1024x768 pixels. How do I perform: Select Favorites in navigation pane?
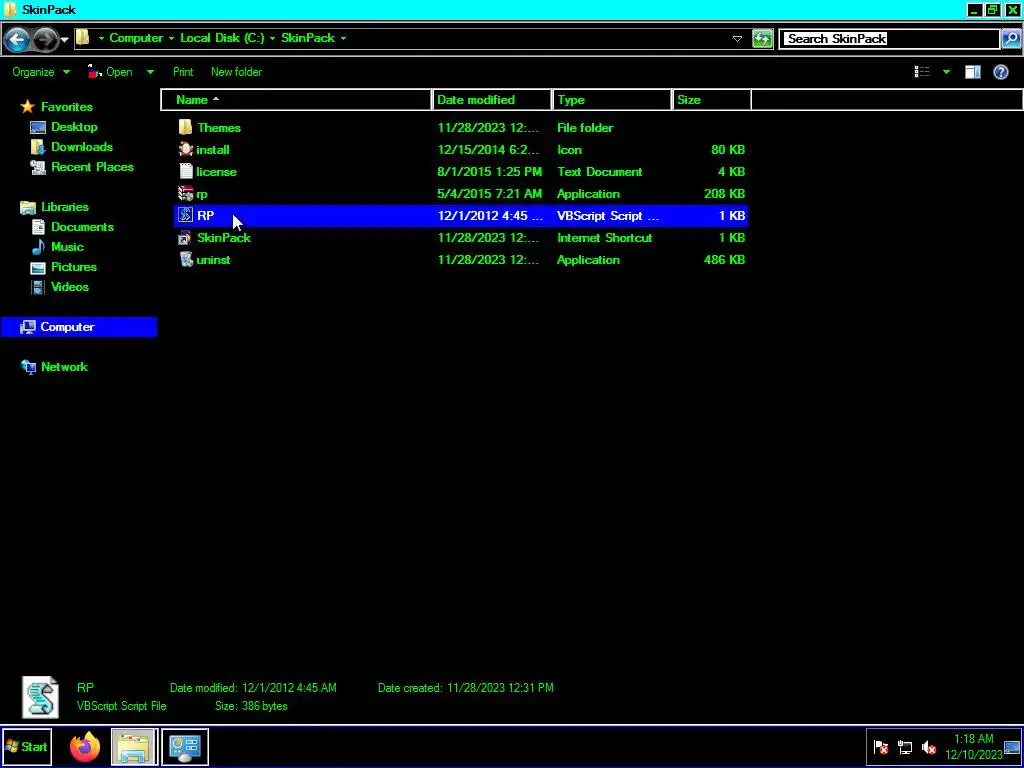[x=67, y=106]
